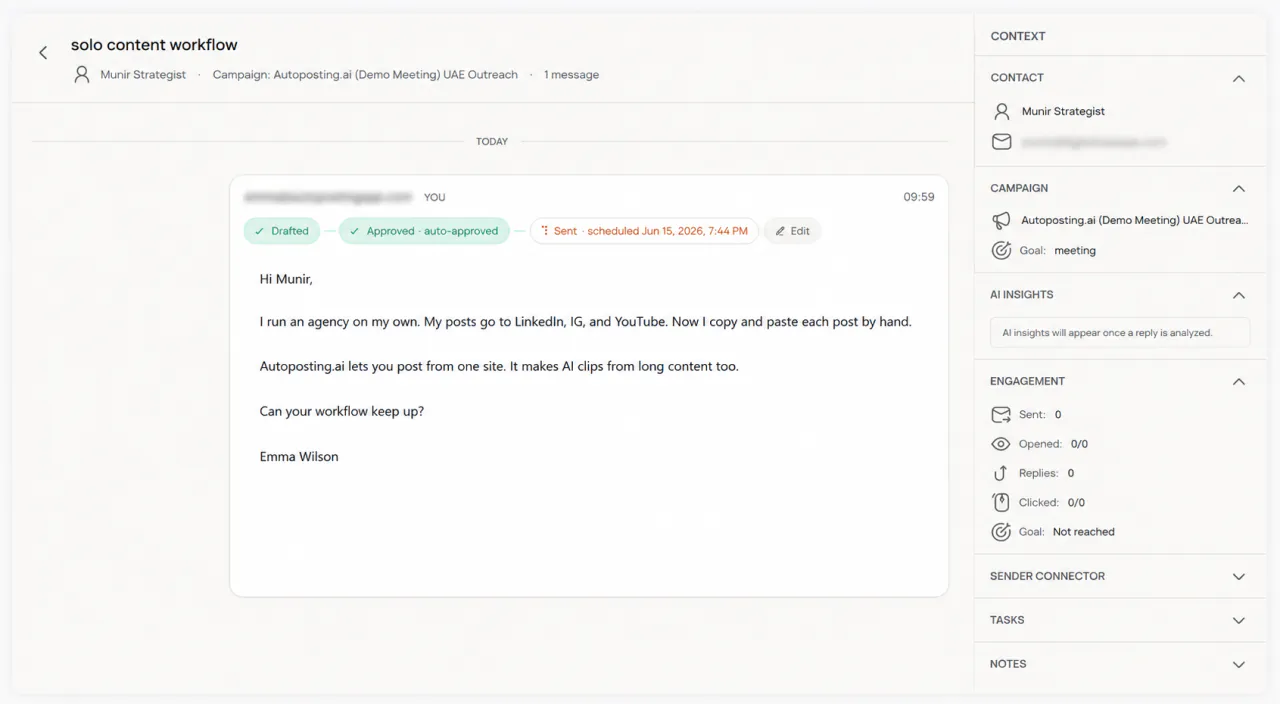The image size is (1280, 704).
Task: Click the reply arrow icon beside Replies
Action: (x=1001, y=473)
